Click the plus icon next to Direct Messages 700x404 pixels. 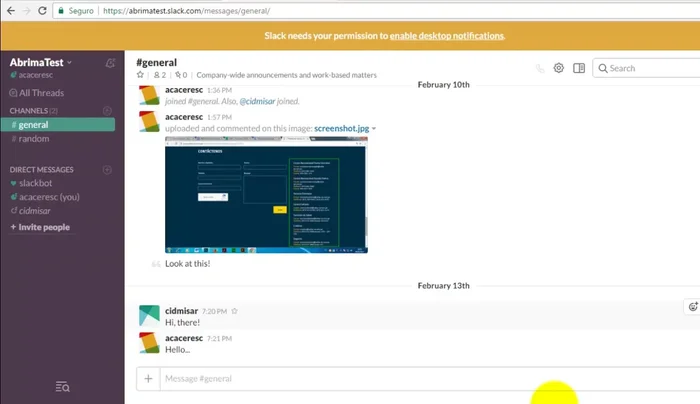point(108,170)
